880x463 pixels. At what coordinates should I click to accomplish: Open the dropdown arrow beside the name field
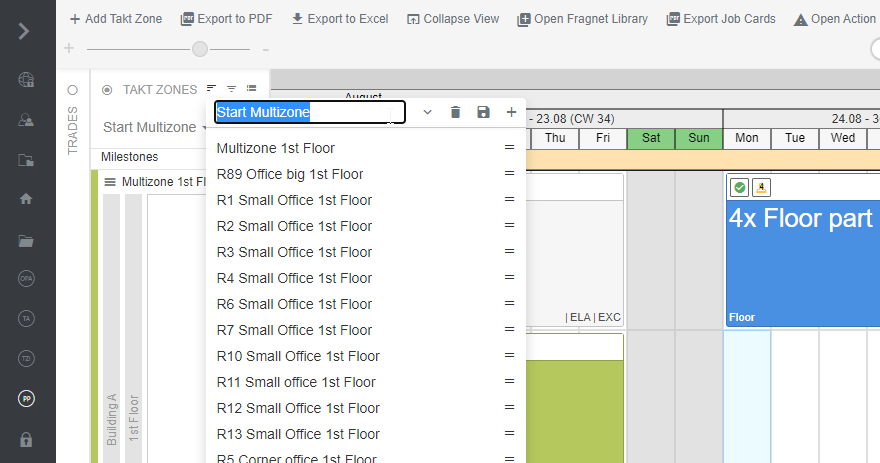427,112
